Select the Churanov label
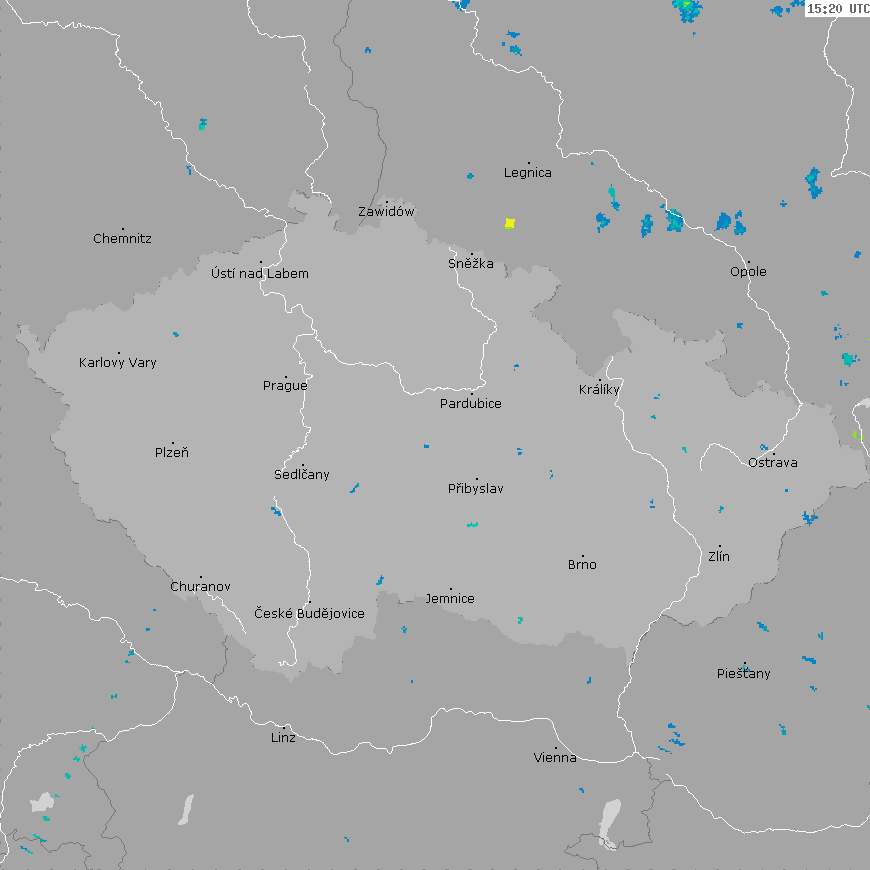The height and width of the screenshot is (870, 870). 200,586
